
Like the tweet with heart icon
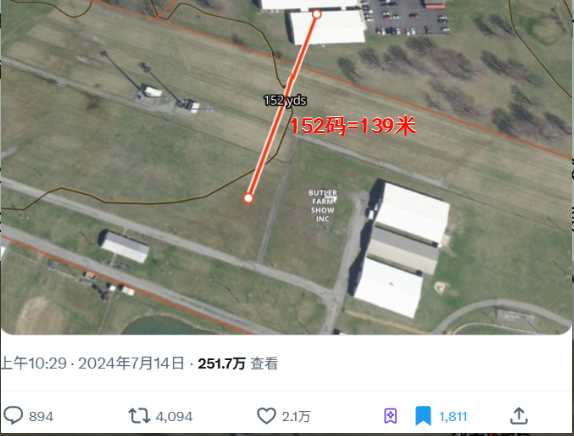click(x=266, y=416)
